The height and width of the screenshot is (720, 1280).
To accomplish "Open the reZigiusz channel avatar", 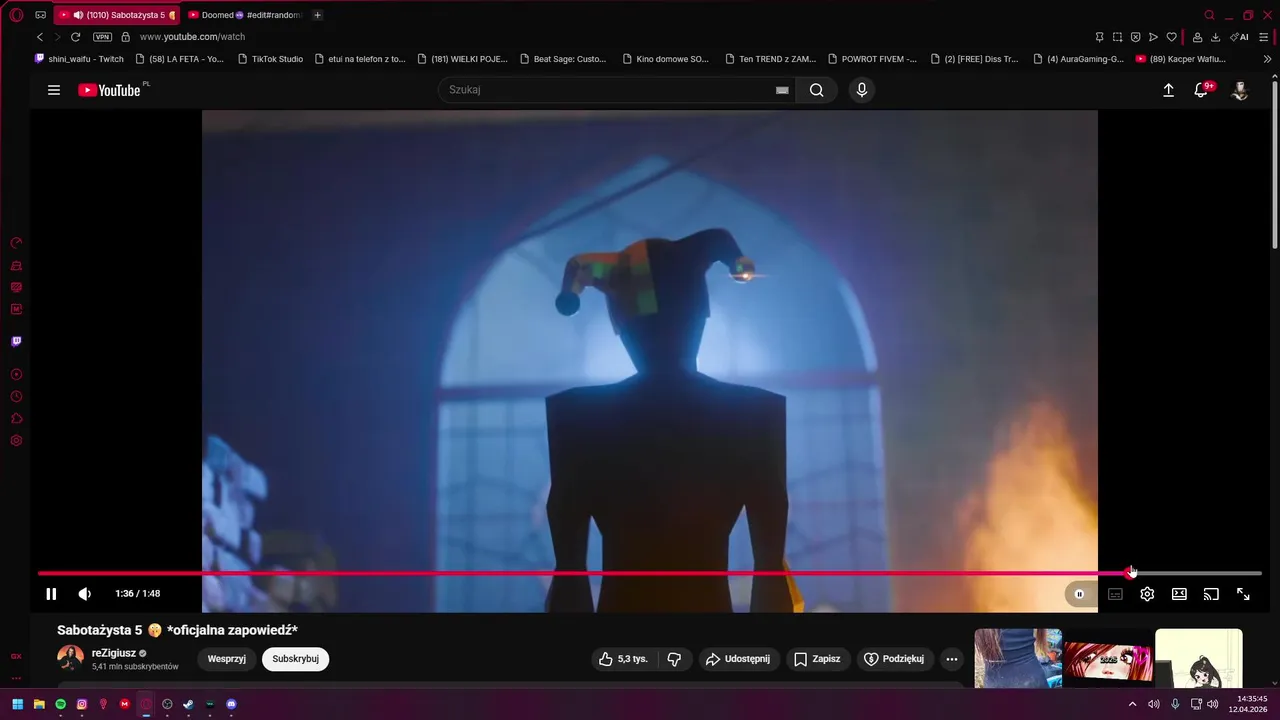I will point(71,658).
